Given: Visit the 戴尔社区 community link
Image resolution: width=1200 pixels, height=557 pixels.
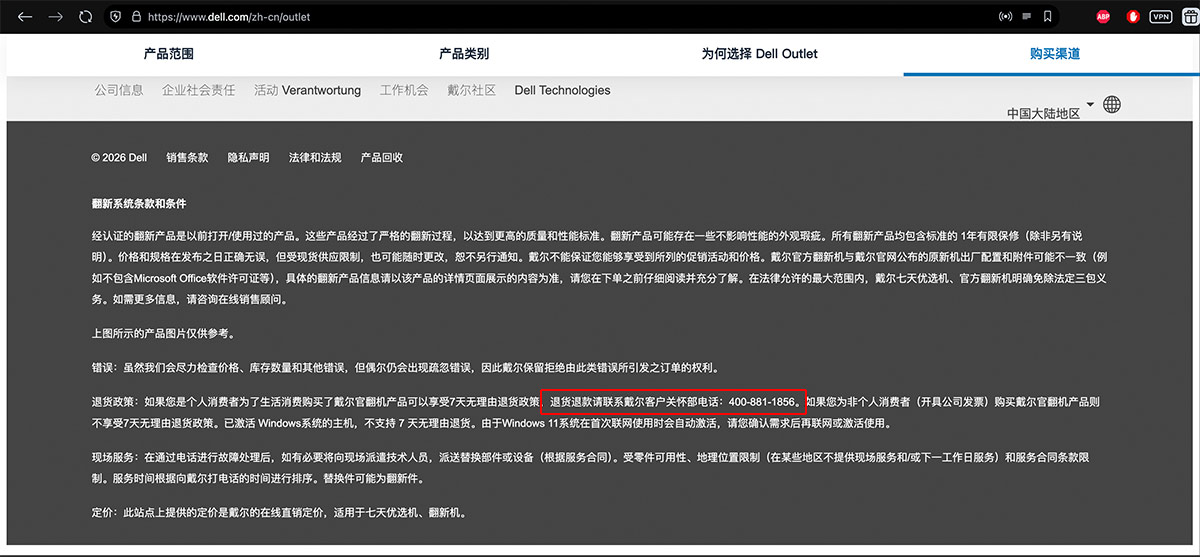Looking at the screenshot, I should coord(471,90).
